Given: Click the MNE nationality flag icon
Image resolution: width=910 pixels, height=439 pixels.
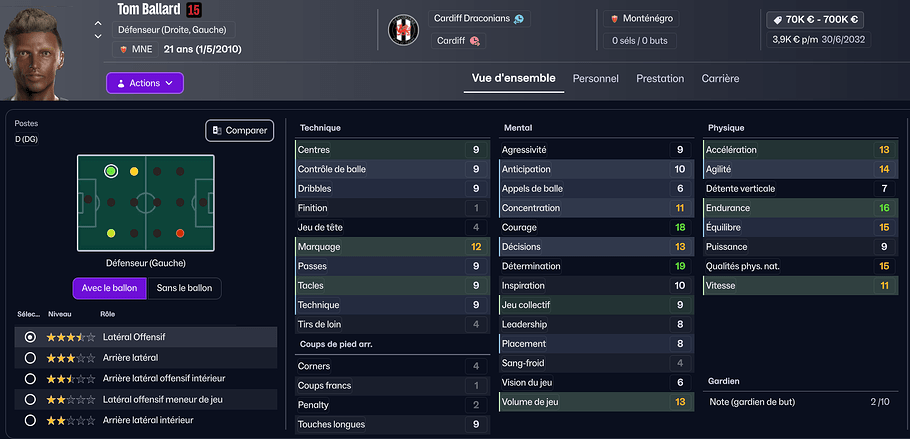Looking at the screenshot, I should click(124, 48).
